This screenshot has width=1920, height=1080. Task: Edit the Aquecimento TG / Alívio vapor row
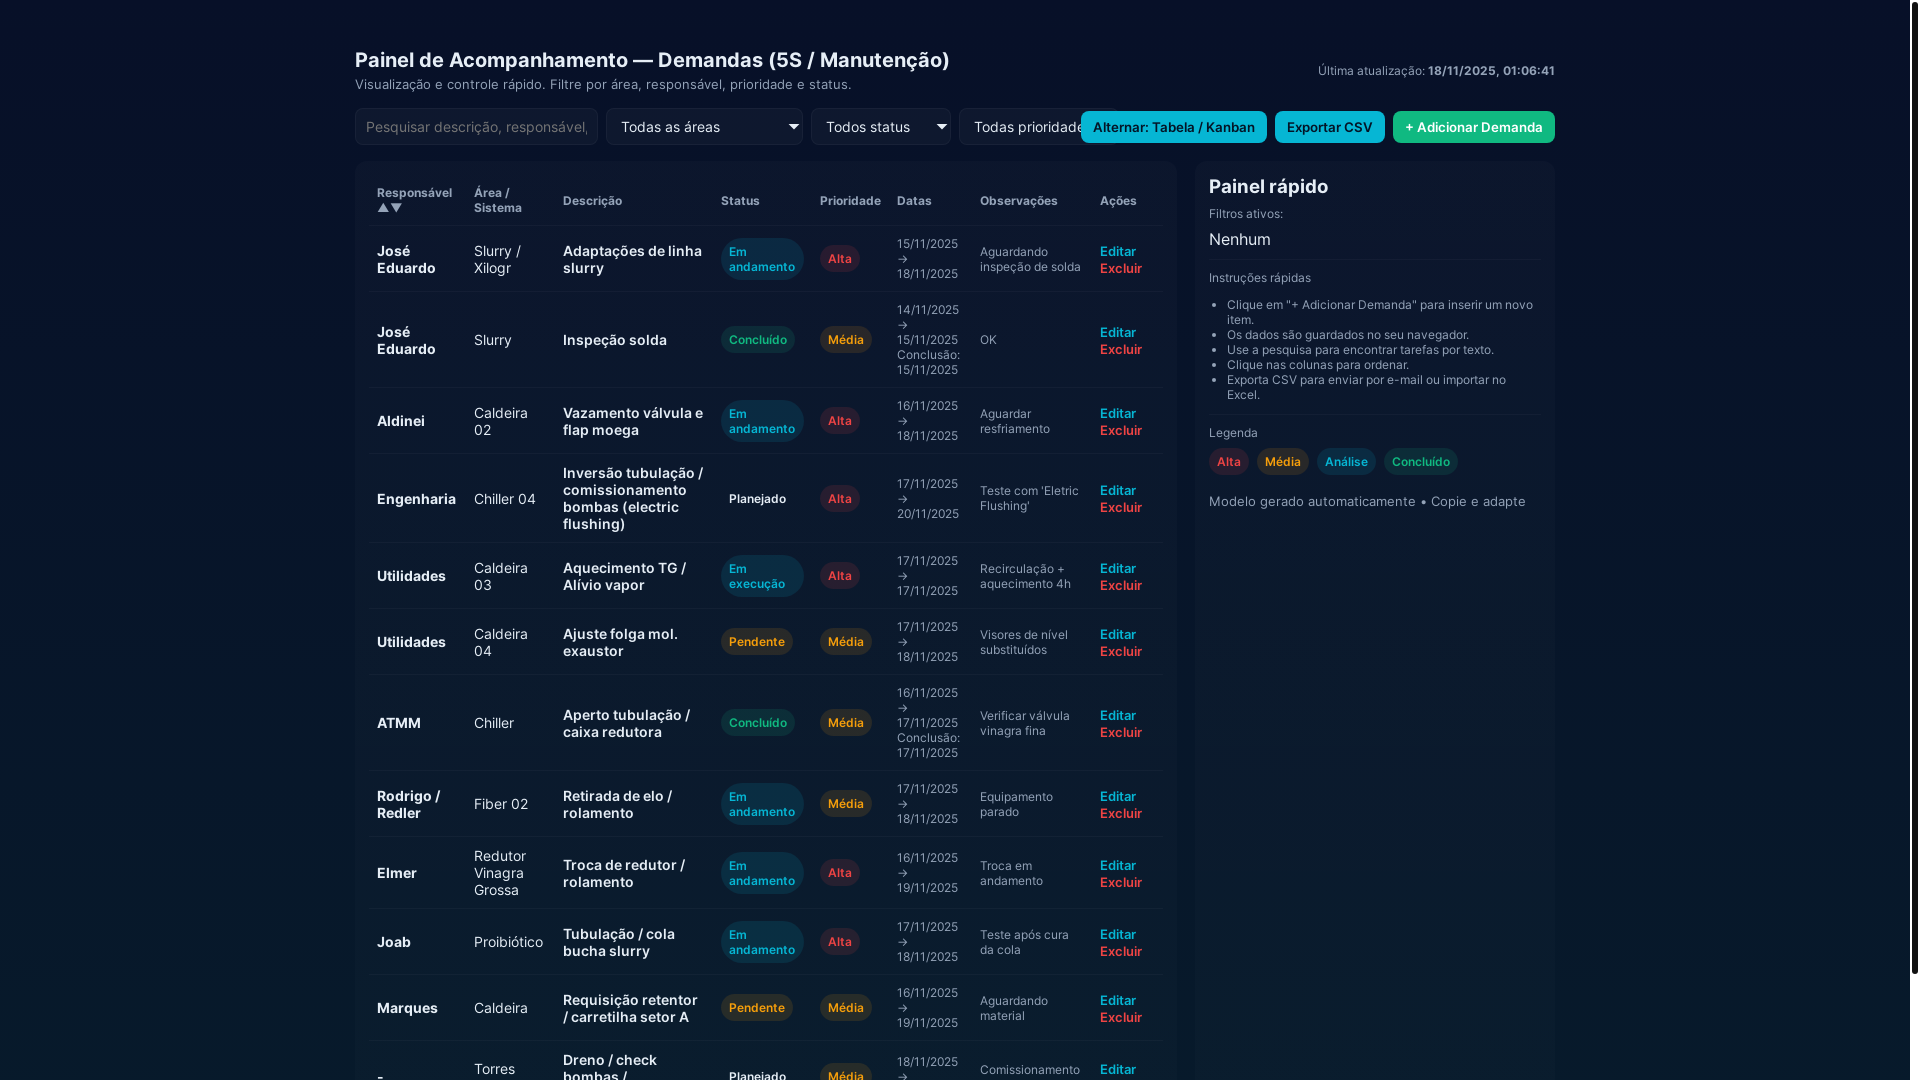[1118, 568]
